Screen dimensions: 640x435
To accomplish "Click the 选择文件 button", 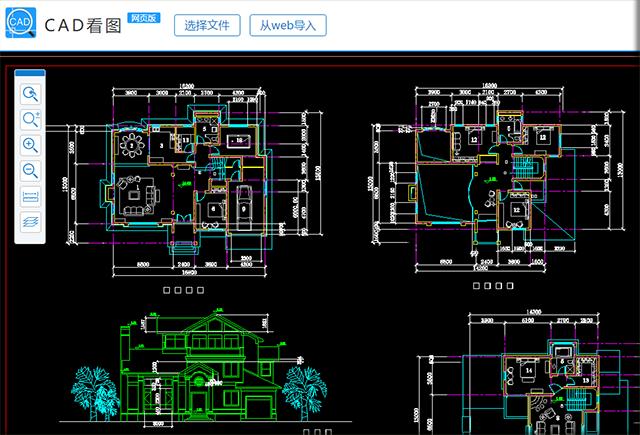I will 207,25.
